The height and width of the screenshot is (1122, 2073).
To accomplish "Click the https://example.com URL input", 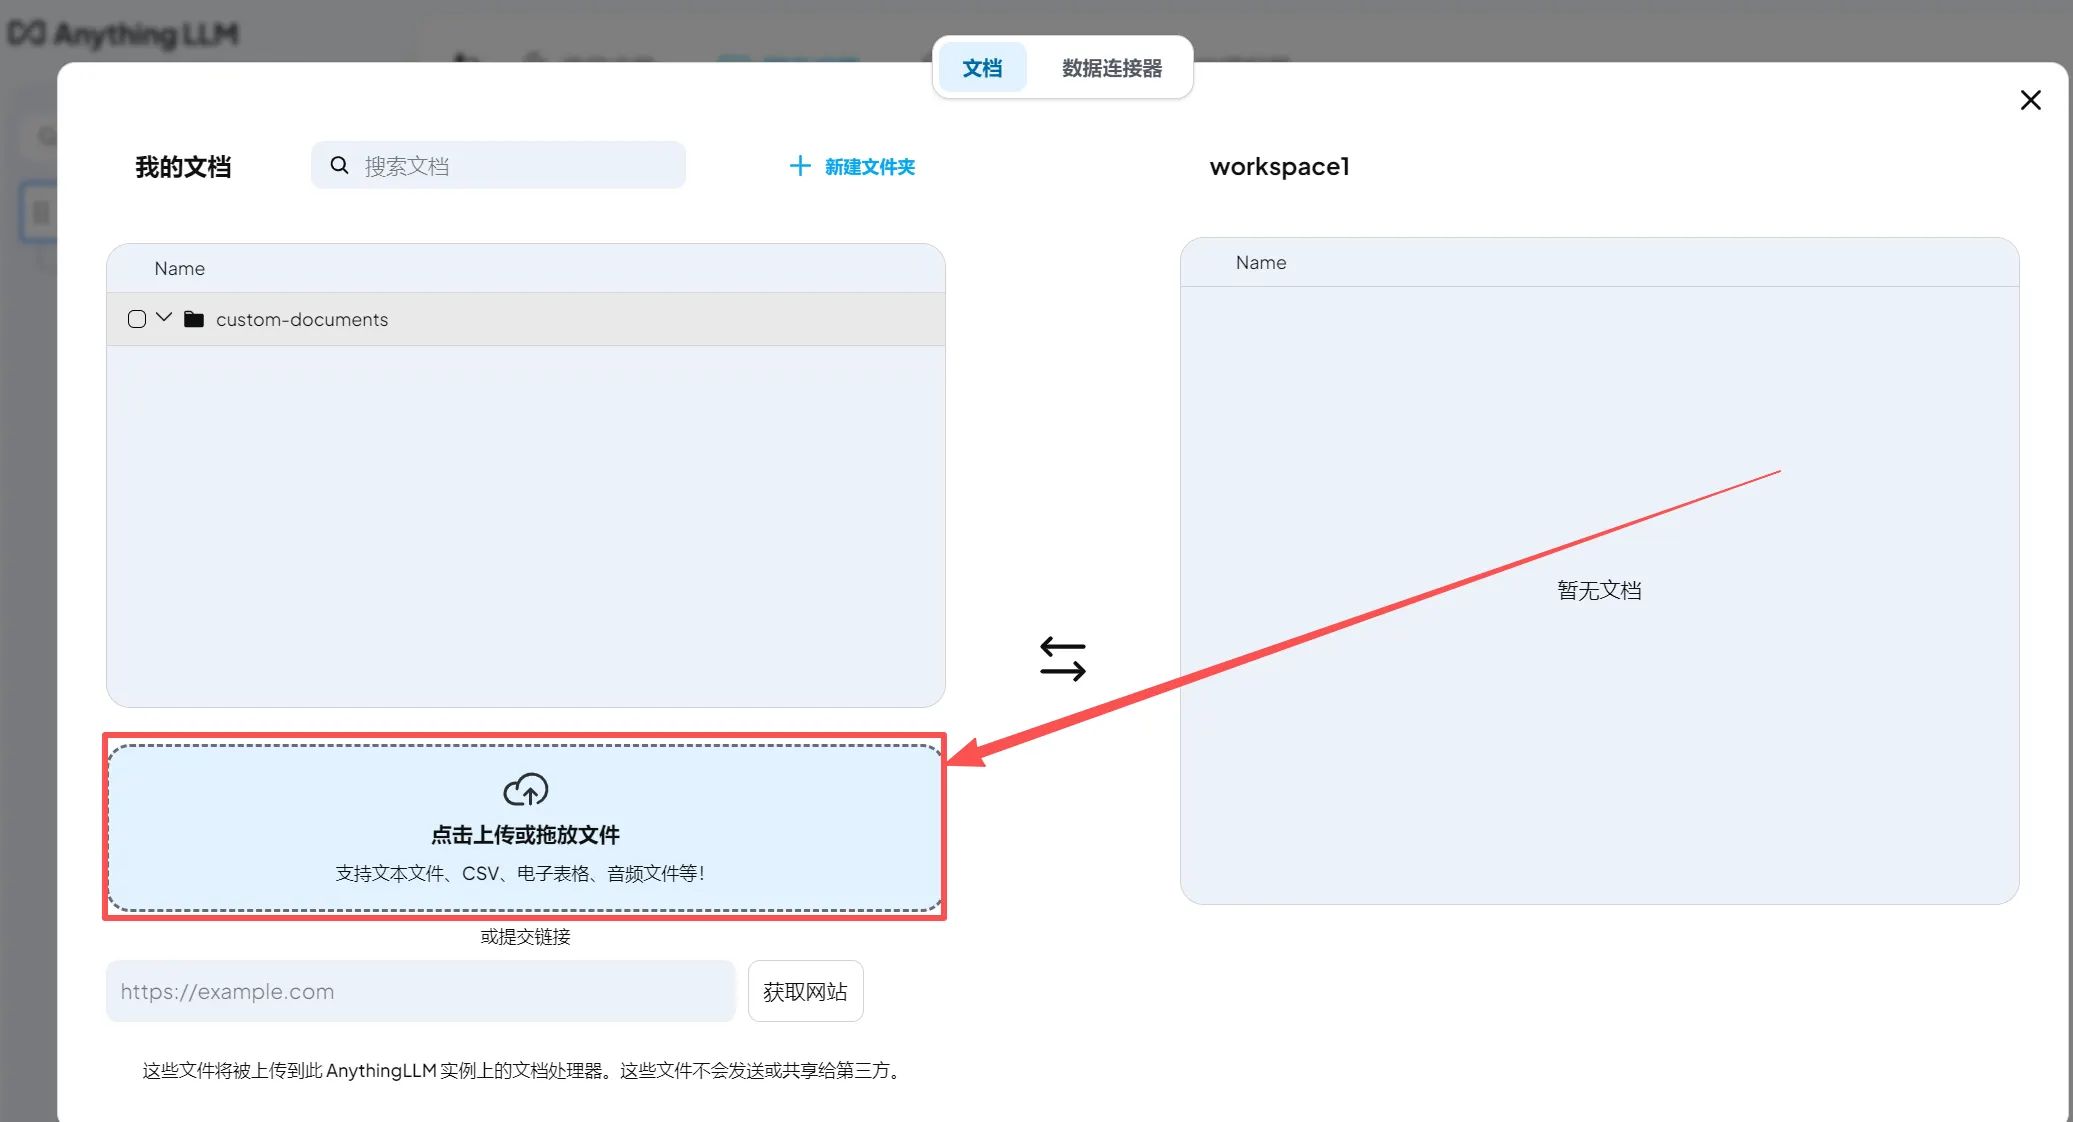I will (420, 991).
